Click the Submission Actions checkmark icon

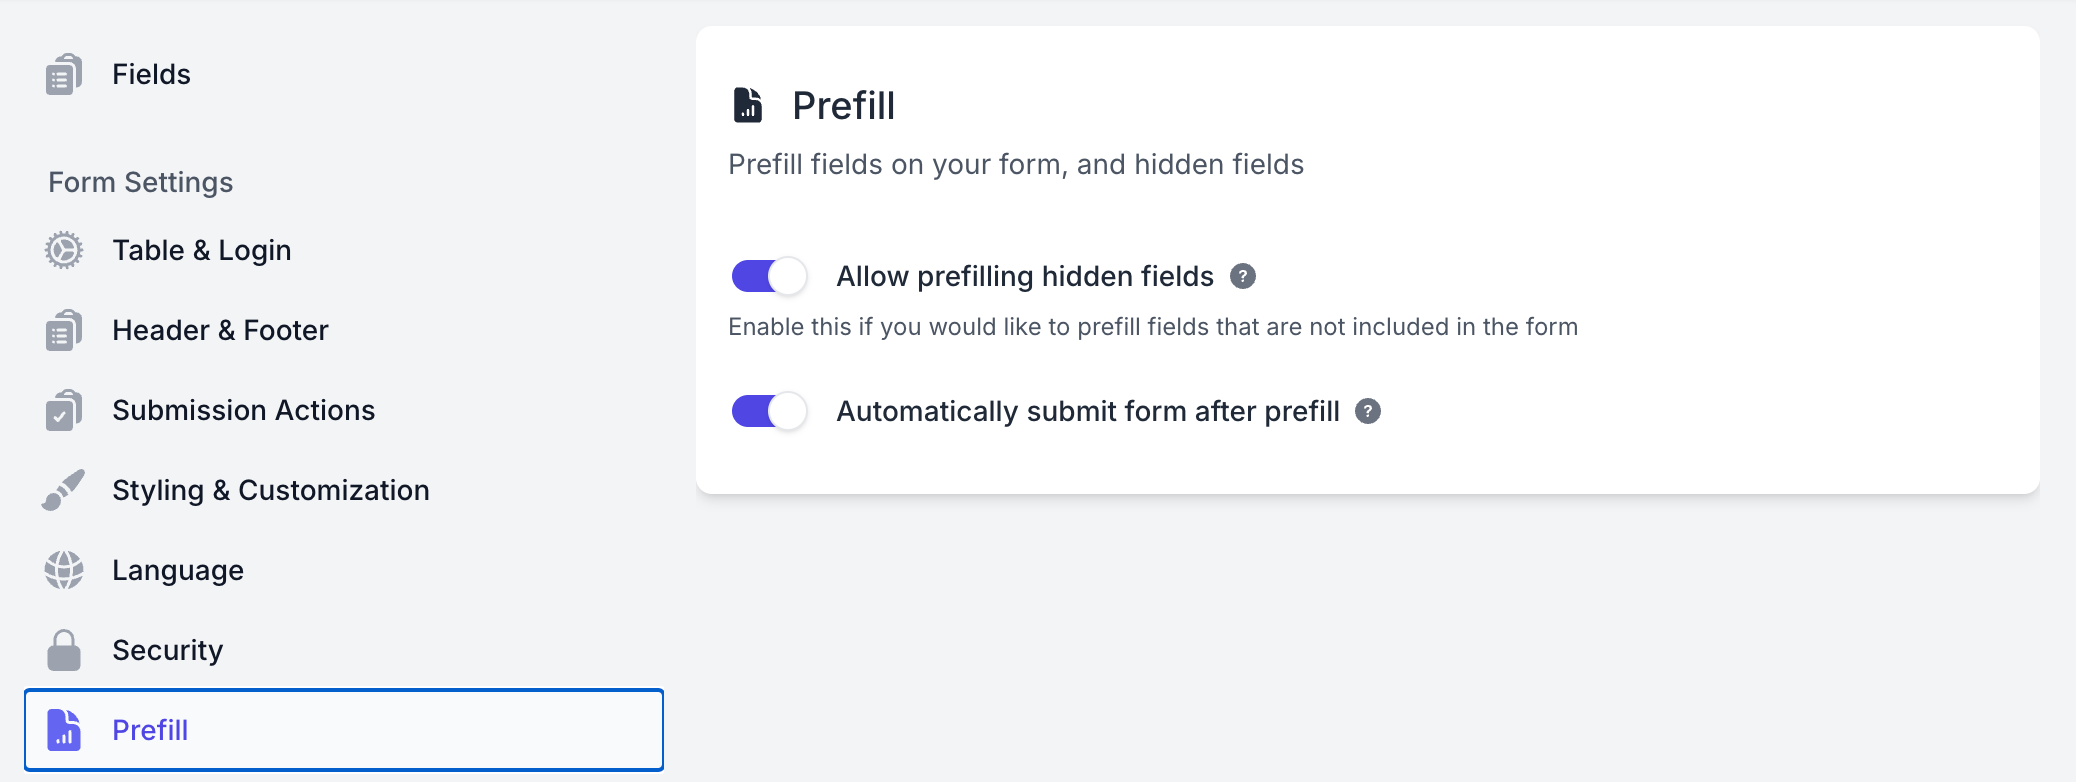64,410
